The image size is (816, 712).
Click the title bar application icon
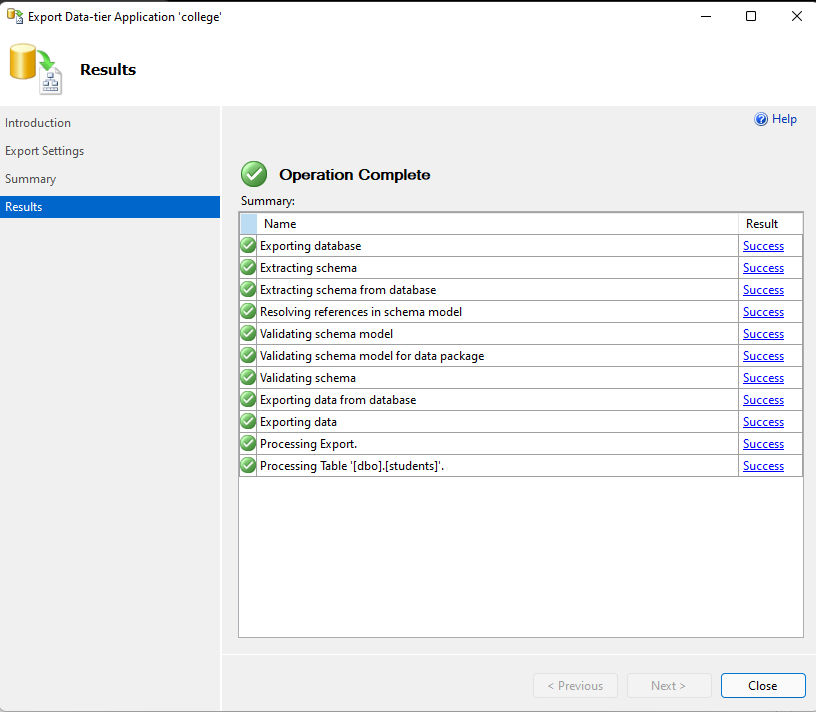coord(15,16)
